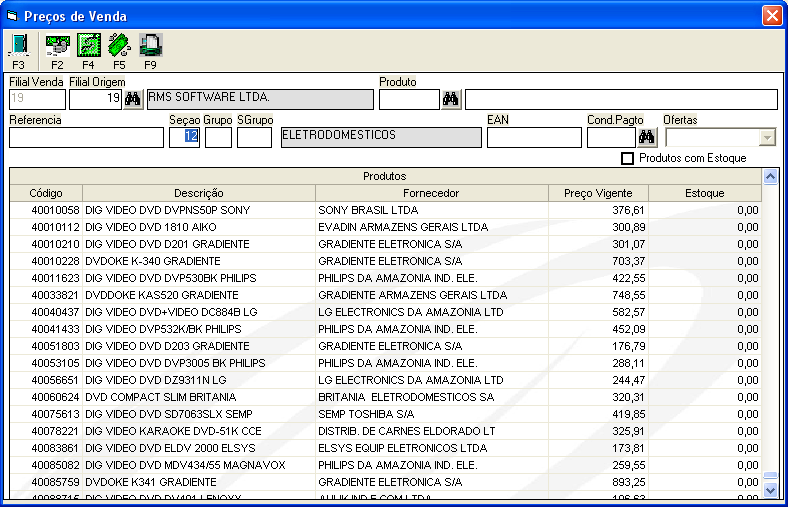The width and height of the screenshot is (788, 507).
Task: Select row DVDDOKE KAS520 GRADIENTE
Action: click(x=385, y=295)
